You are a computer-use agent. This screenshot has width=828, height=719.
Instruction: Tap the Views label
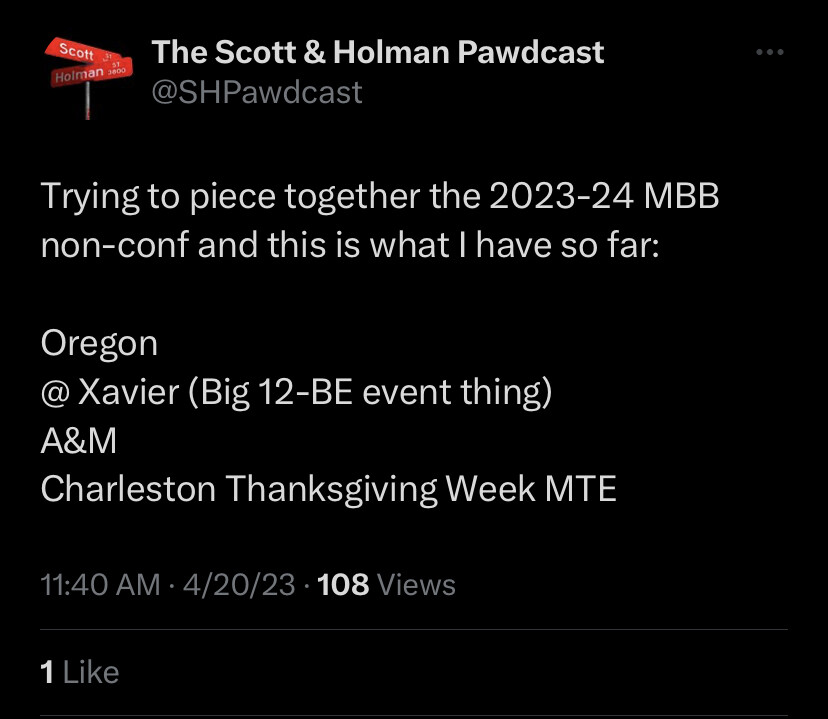point(417,585)
